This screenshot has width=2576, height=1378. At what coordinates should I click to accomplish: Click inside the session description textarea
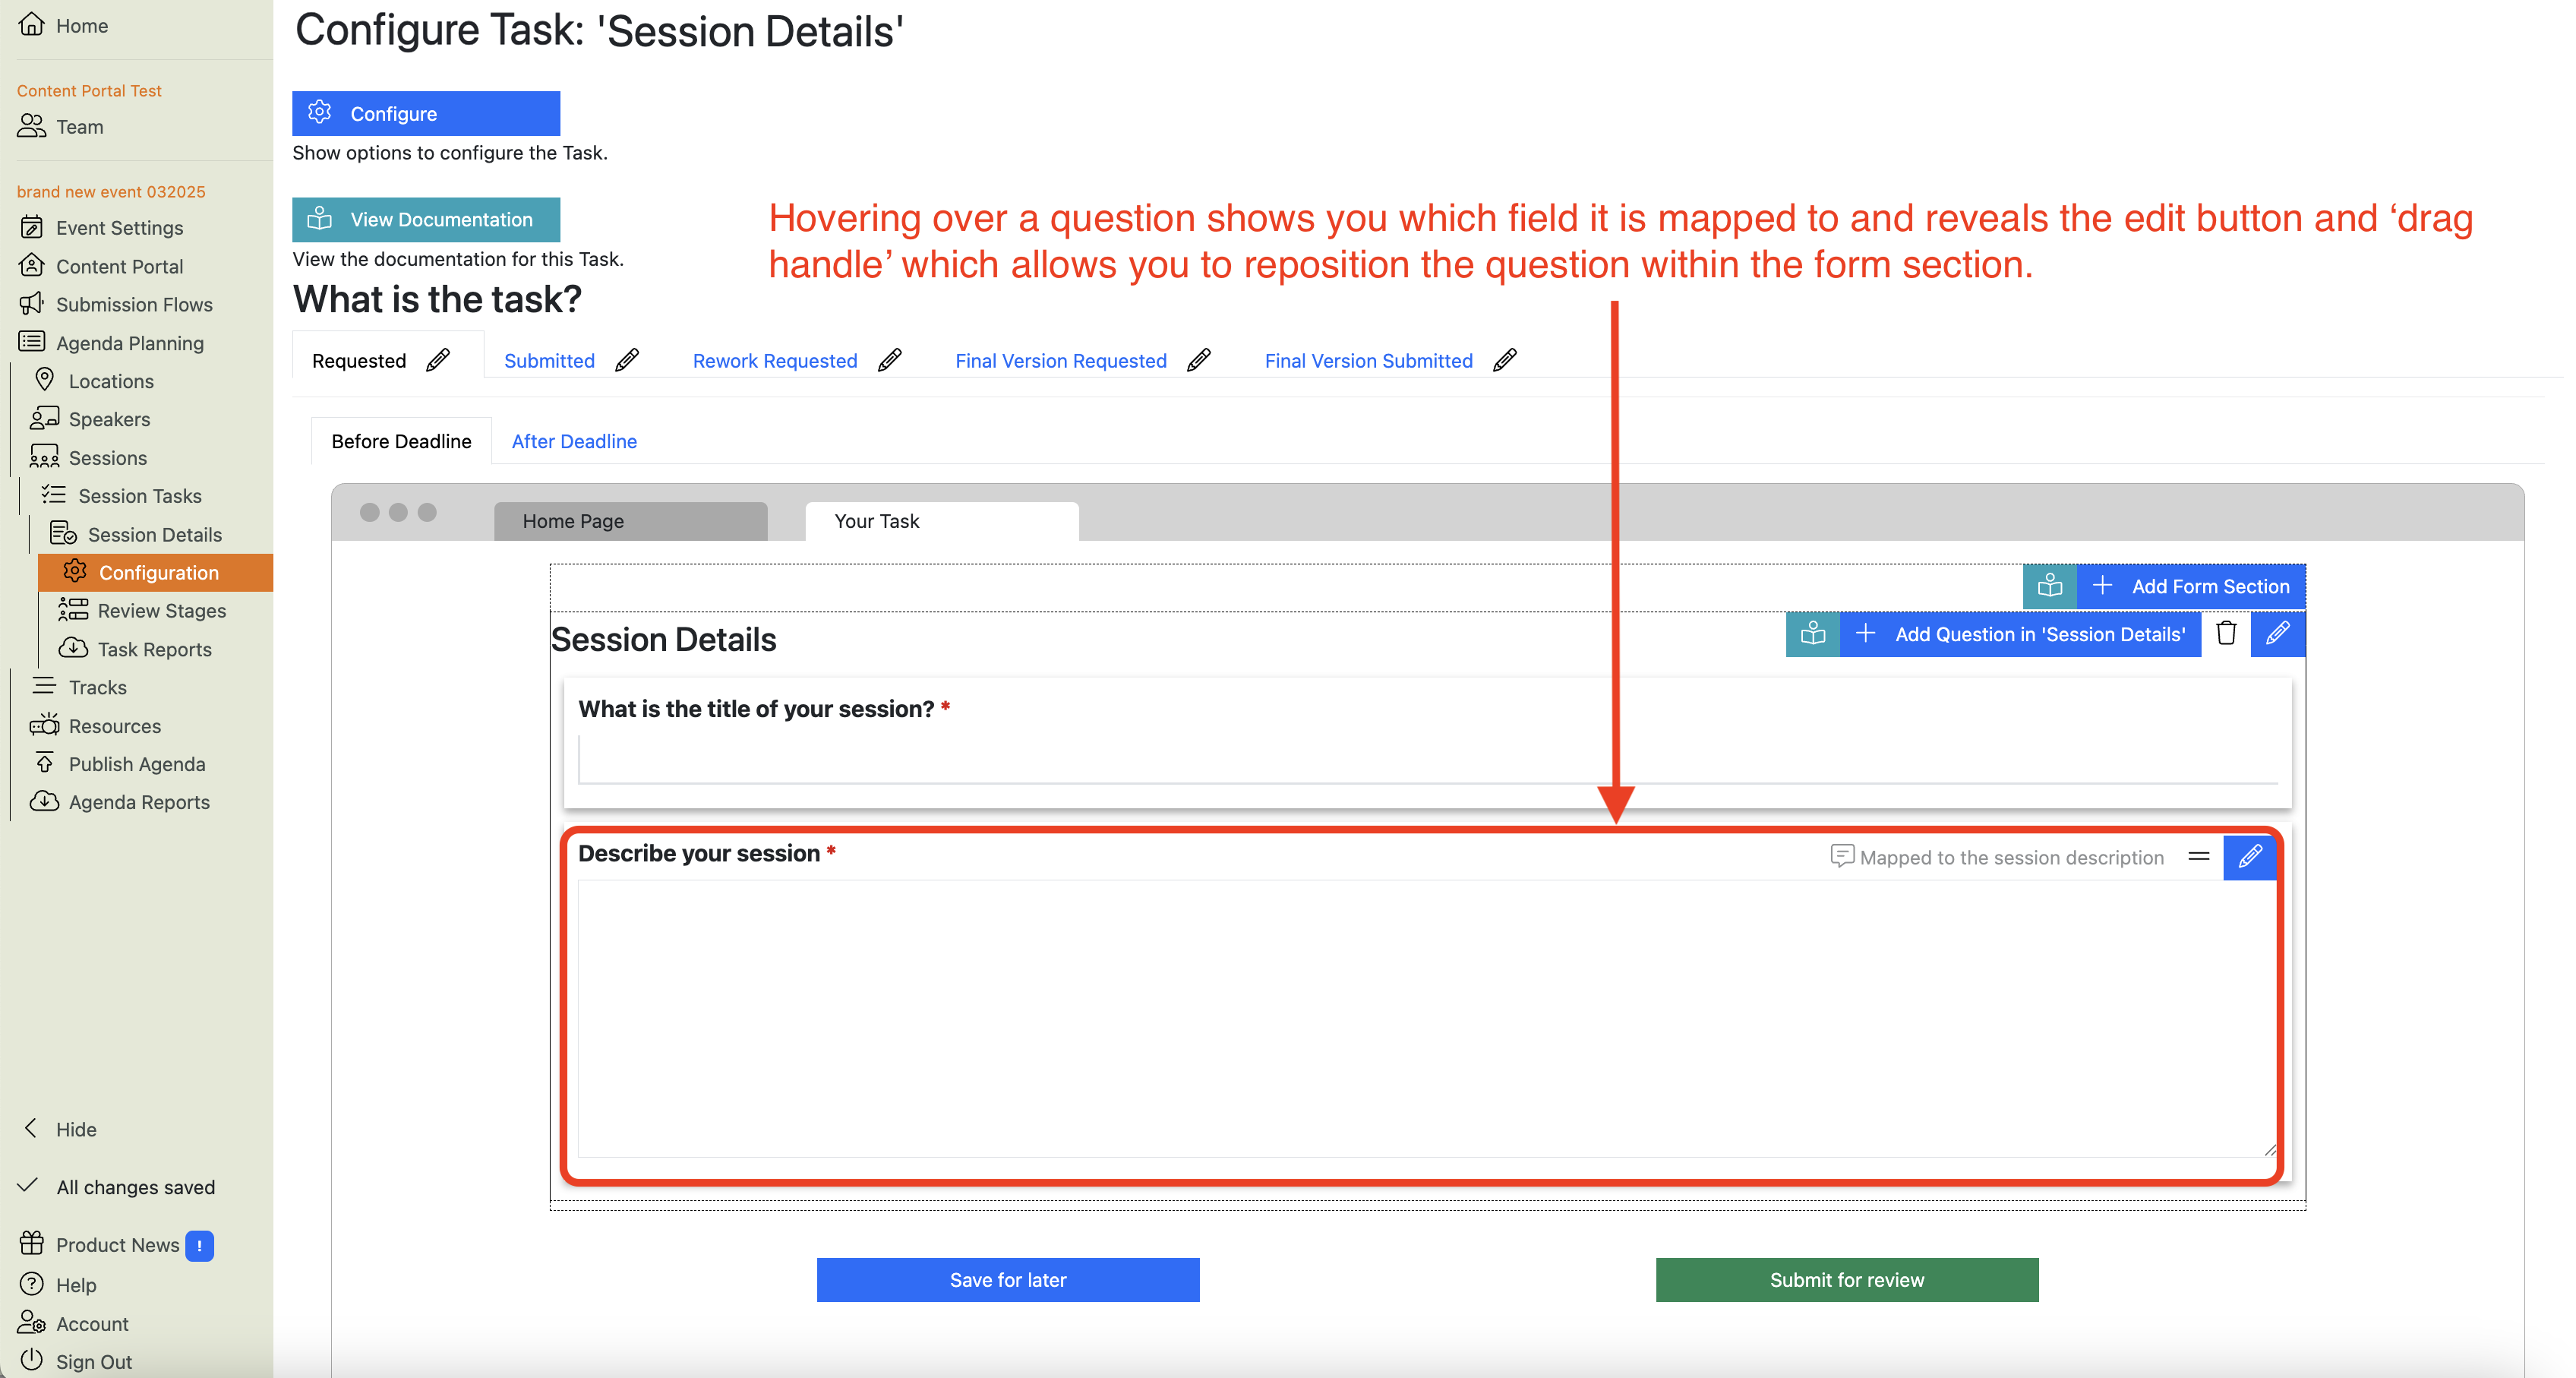click(1428, 1019)
